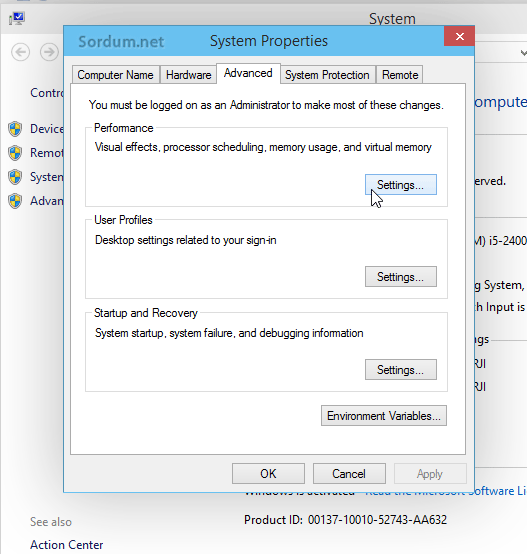Screen dimensions: 527x554
Task: Open the Remote tab
Action: coord(400,75)
